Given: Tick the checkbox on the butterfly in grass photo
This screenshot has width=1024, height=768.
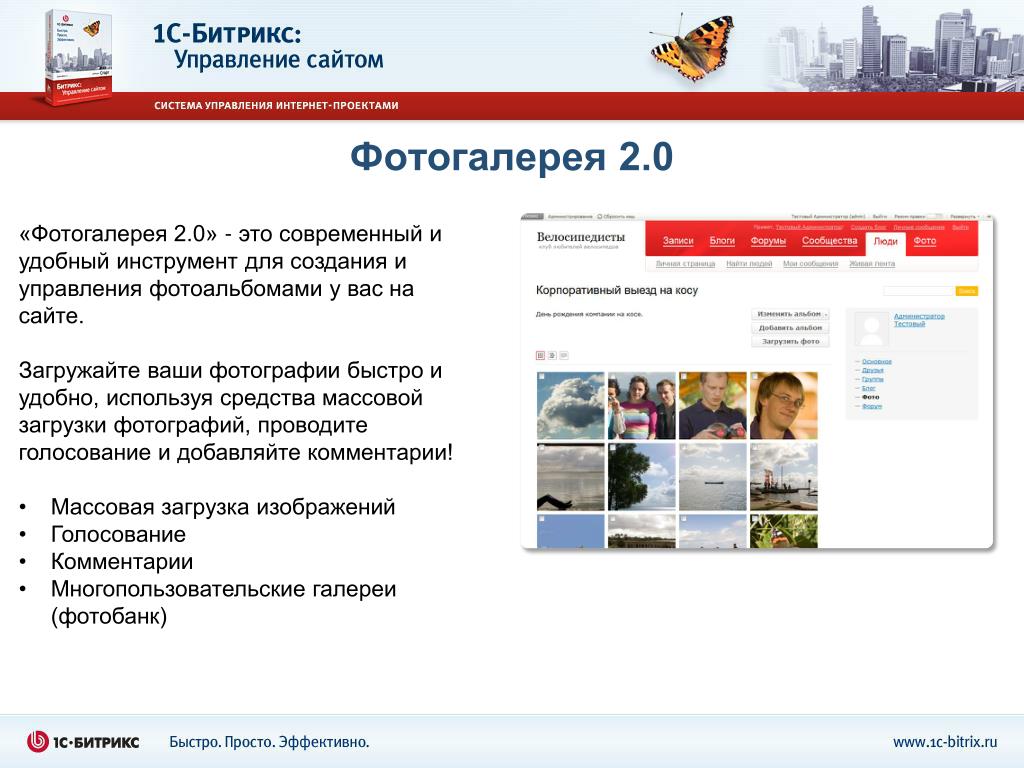Looking at the screenshot, I should click(x=755, y=519).
